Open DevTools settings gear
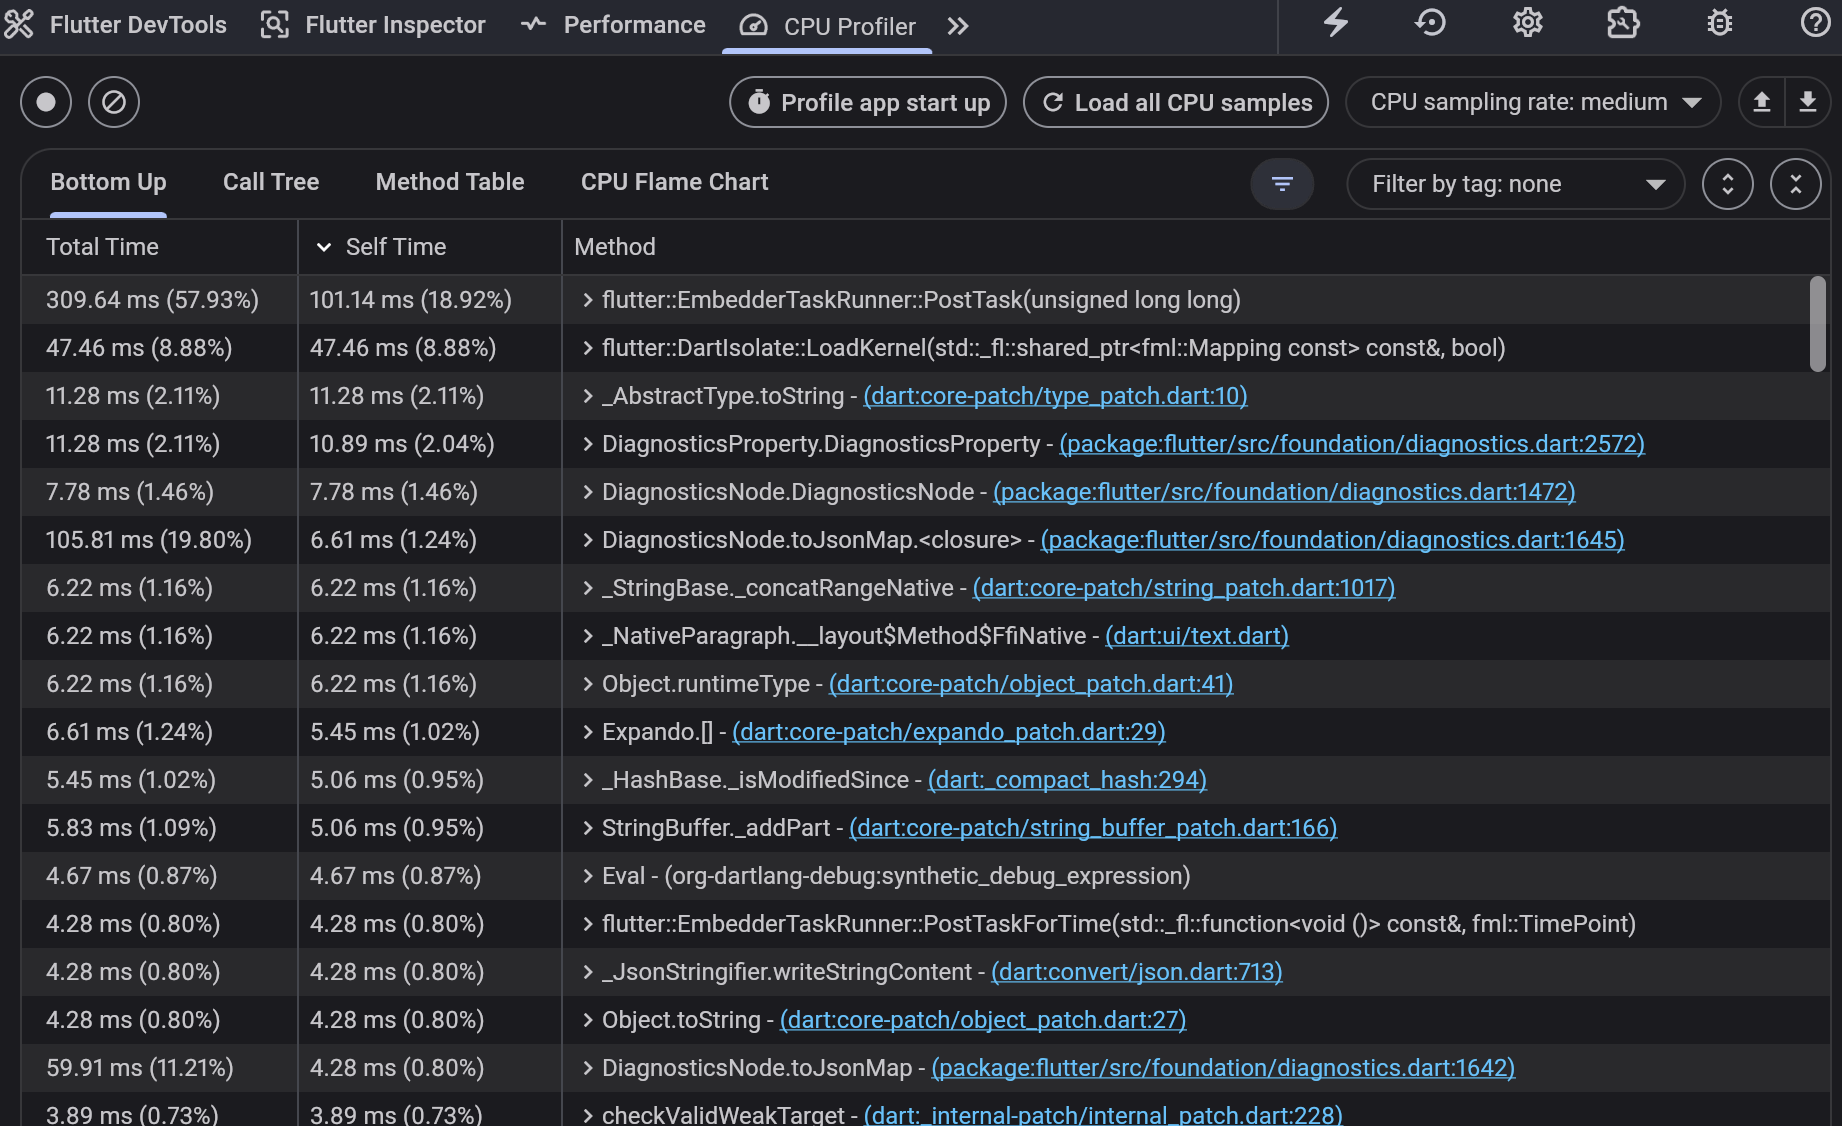Viewport: 1842px width, 1126px height. coord(1527,23)
